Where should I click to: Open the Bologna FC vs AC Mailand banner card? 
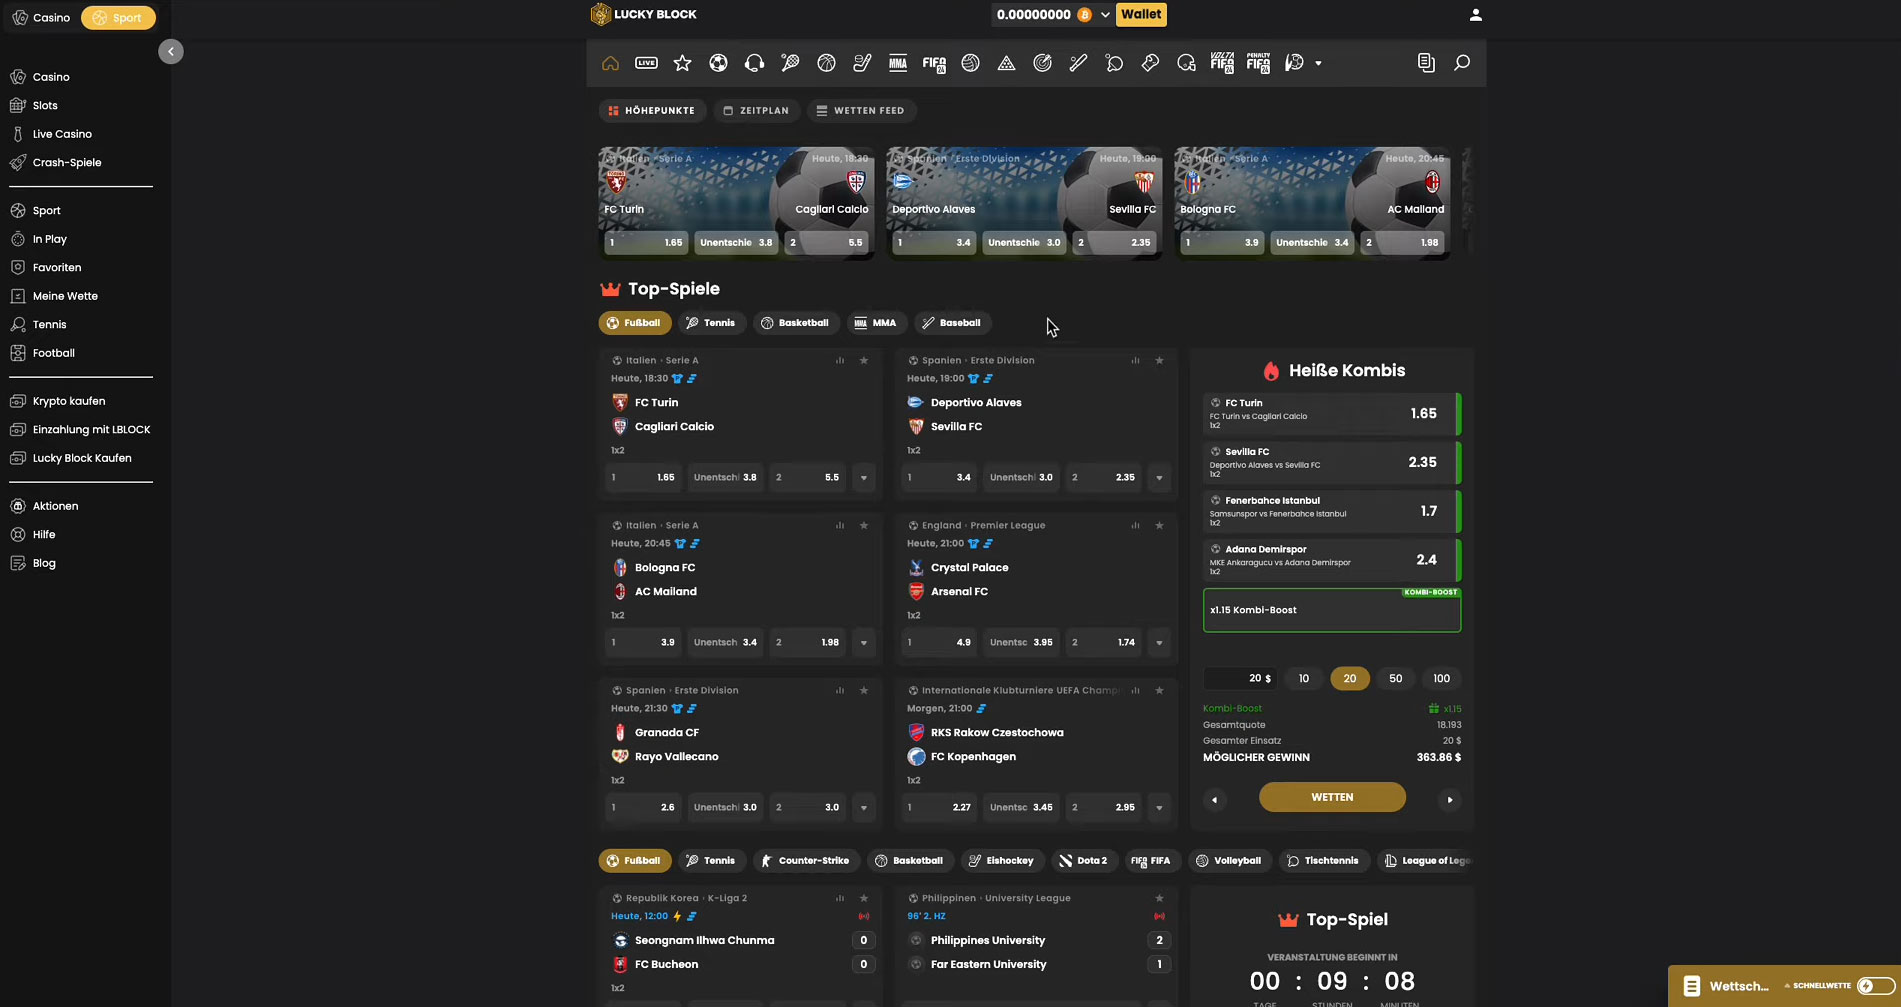point(1312,204)
